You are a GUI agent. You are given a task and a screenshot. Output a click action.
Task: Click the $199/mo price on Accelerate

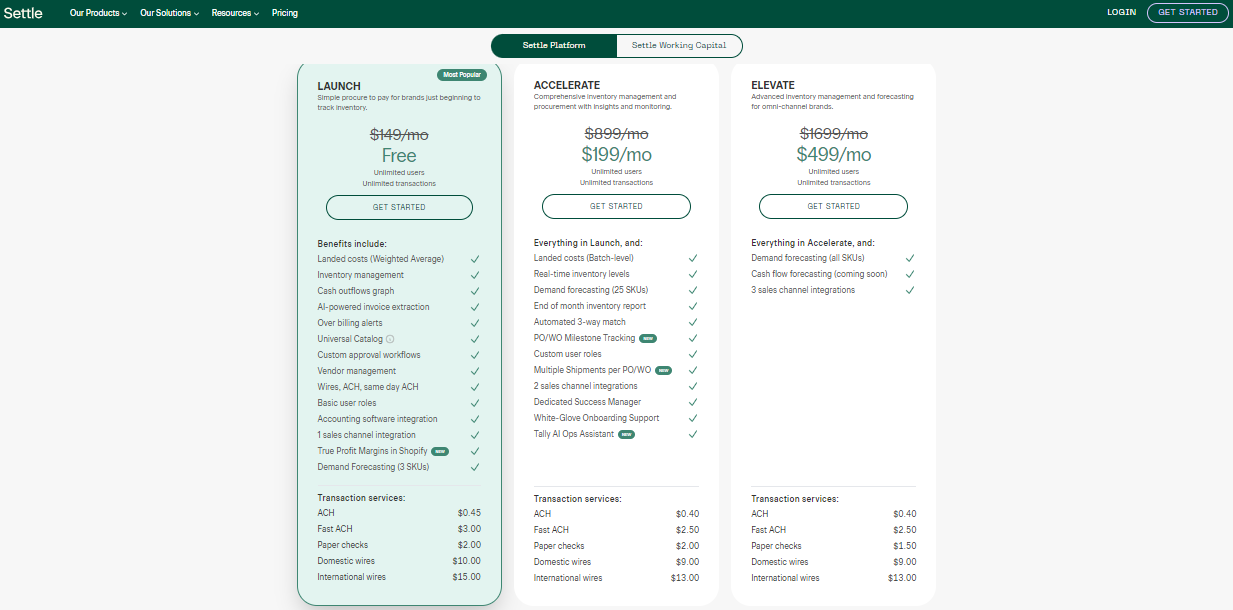click(x=616, y=154)
